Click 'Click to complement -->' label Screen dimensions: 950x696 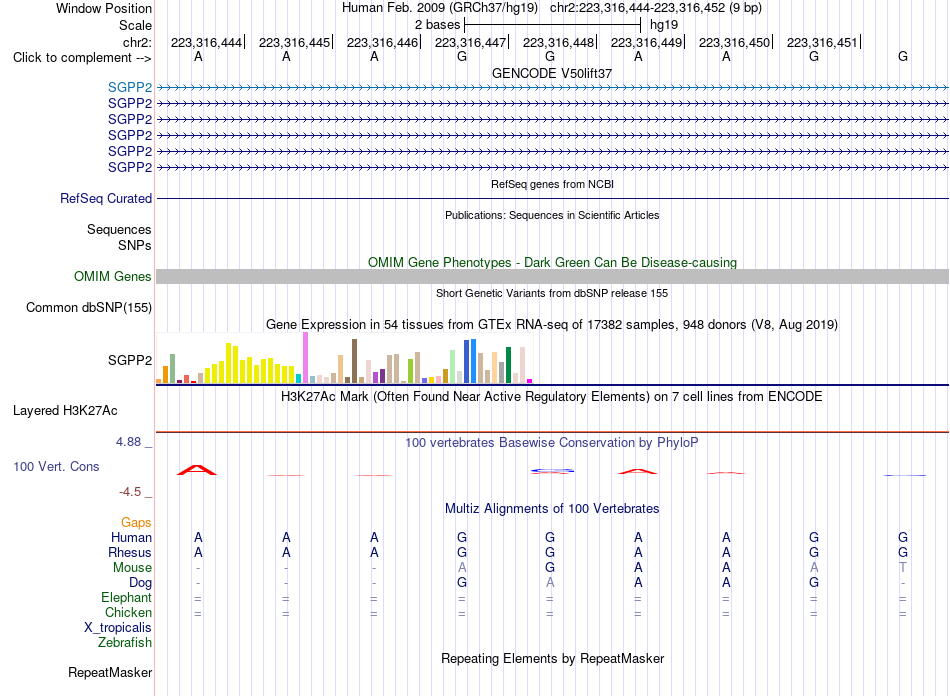pos(82,58)
